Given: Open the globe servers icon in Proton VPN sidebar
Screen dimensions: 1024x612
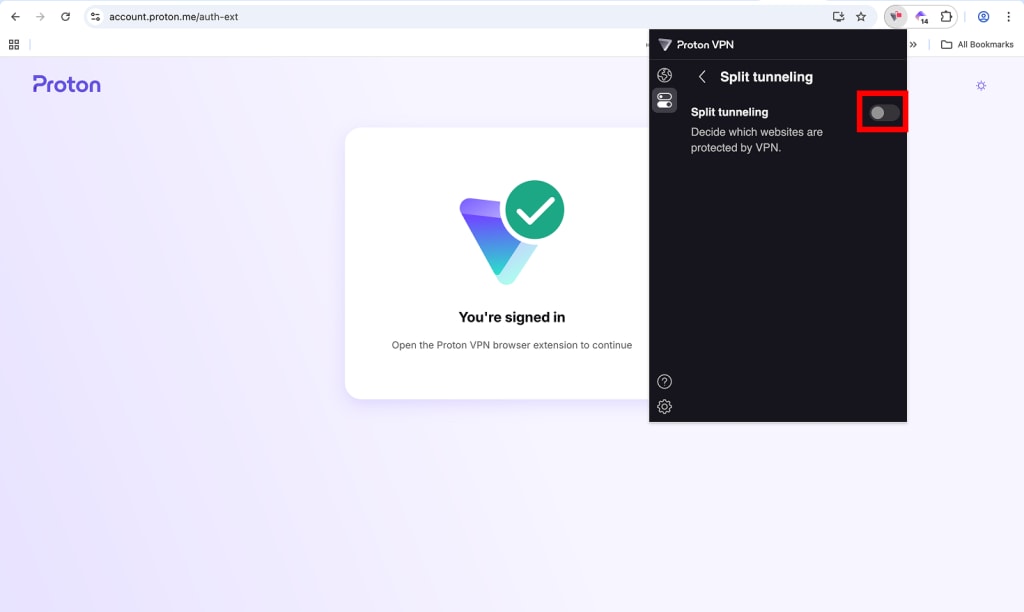Looking at the screenshot, I should [664, 75].
